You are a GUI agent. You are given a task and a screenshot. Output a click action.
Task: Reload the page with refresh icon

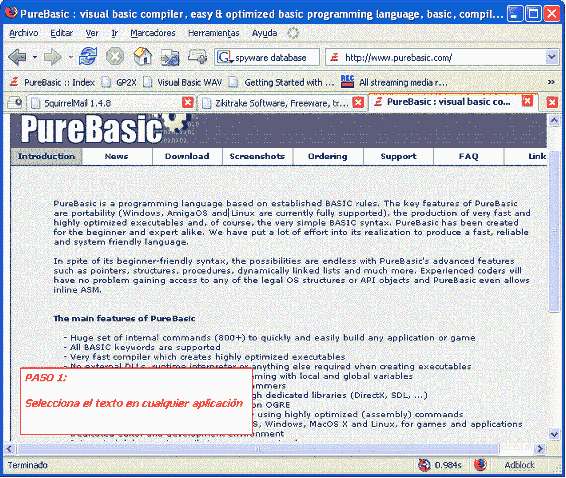88,56
